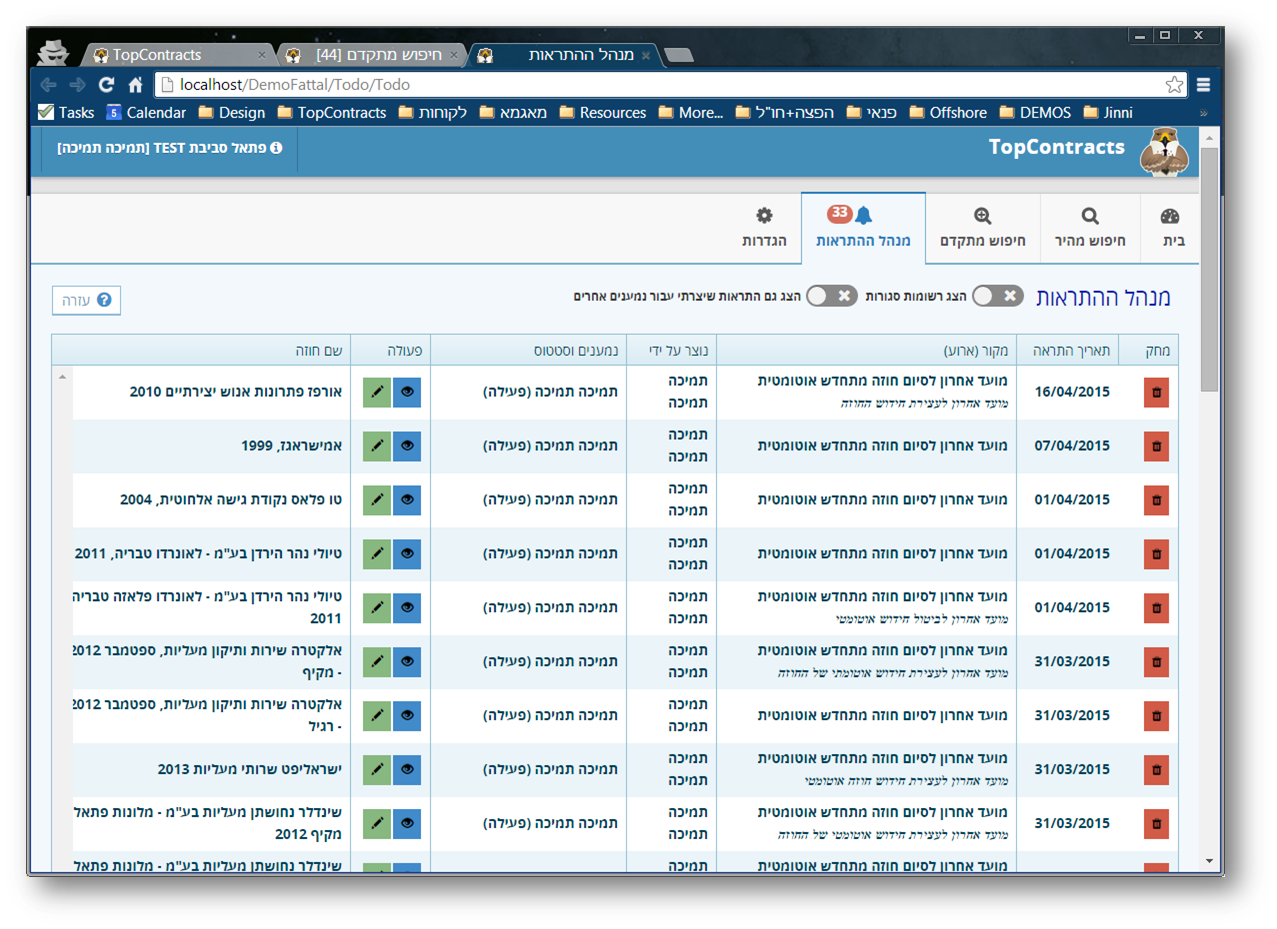
Task: Click contract name אמישראגז, 1999
Action: [292, 446]
